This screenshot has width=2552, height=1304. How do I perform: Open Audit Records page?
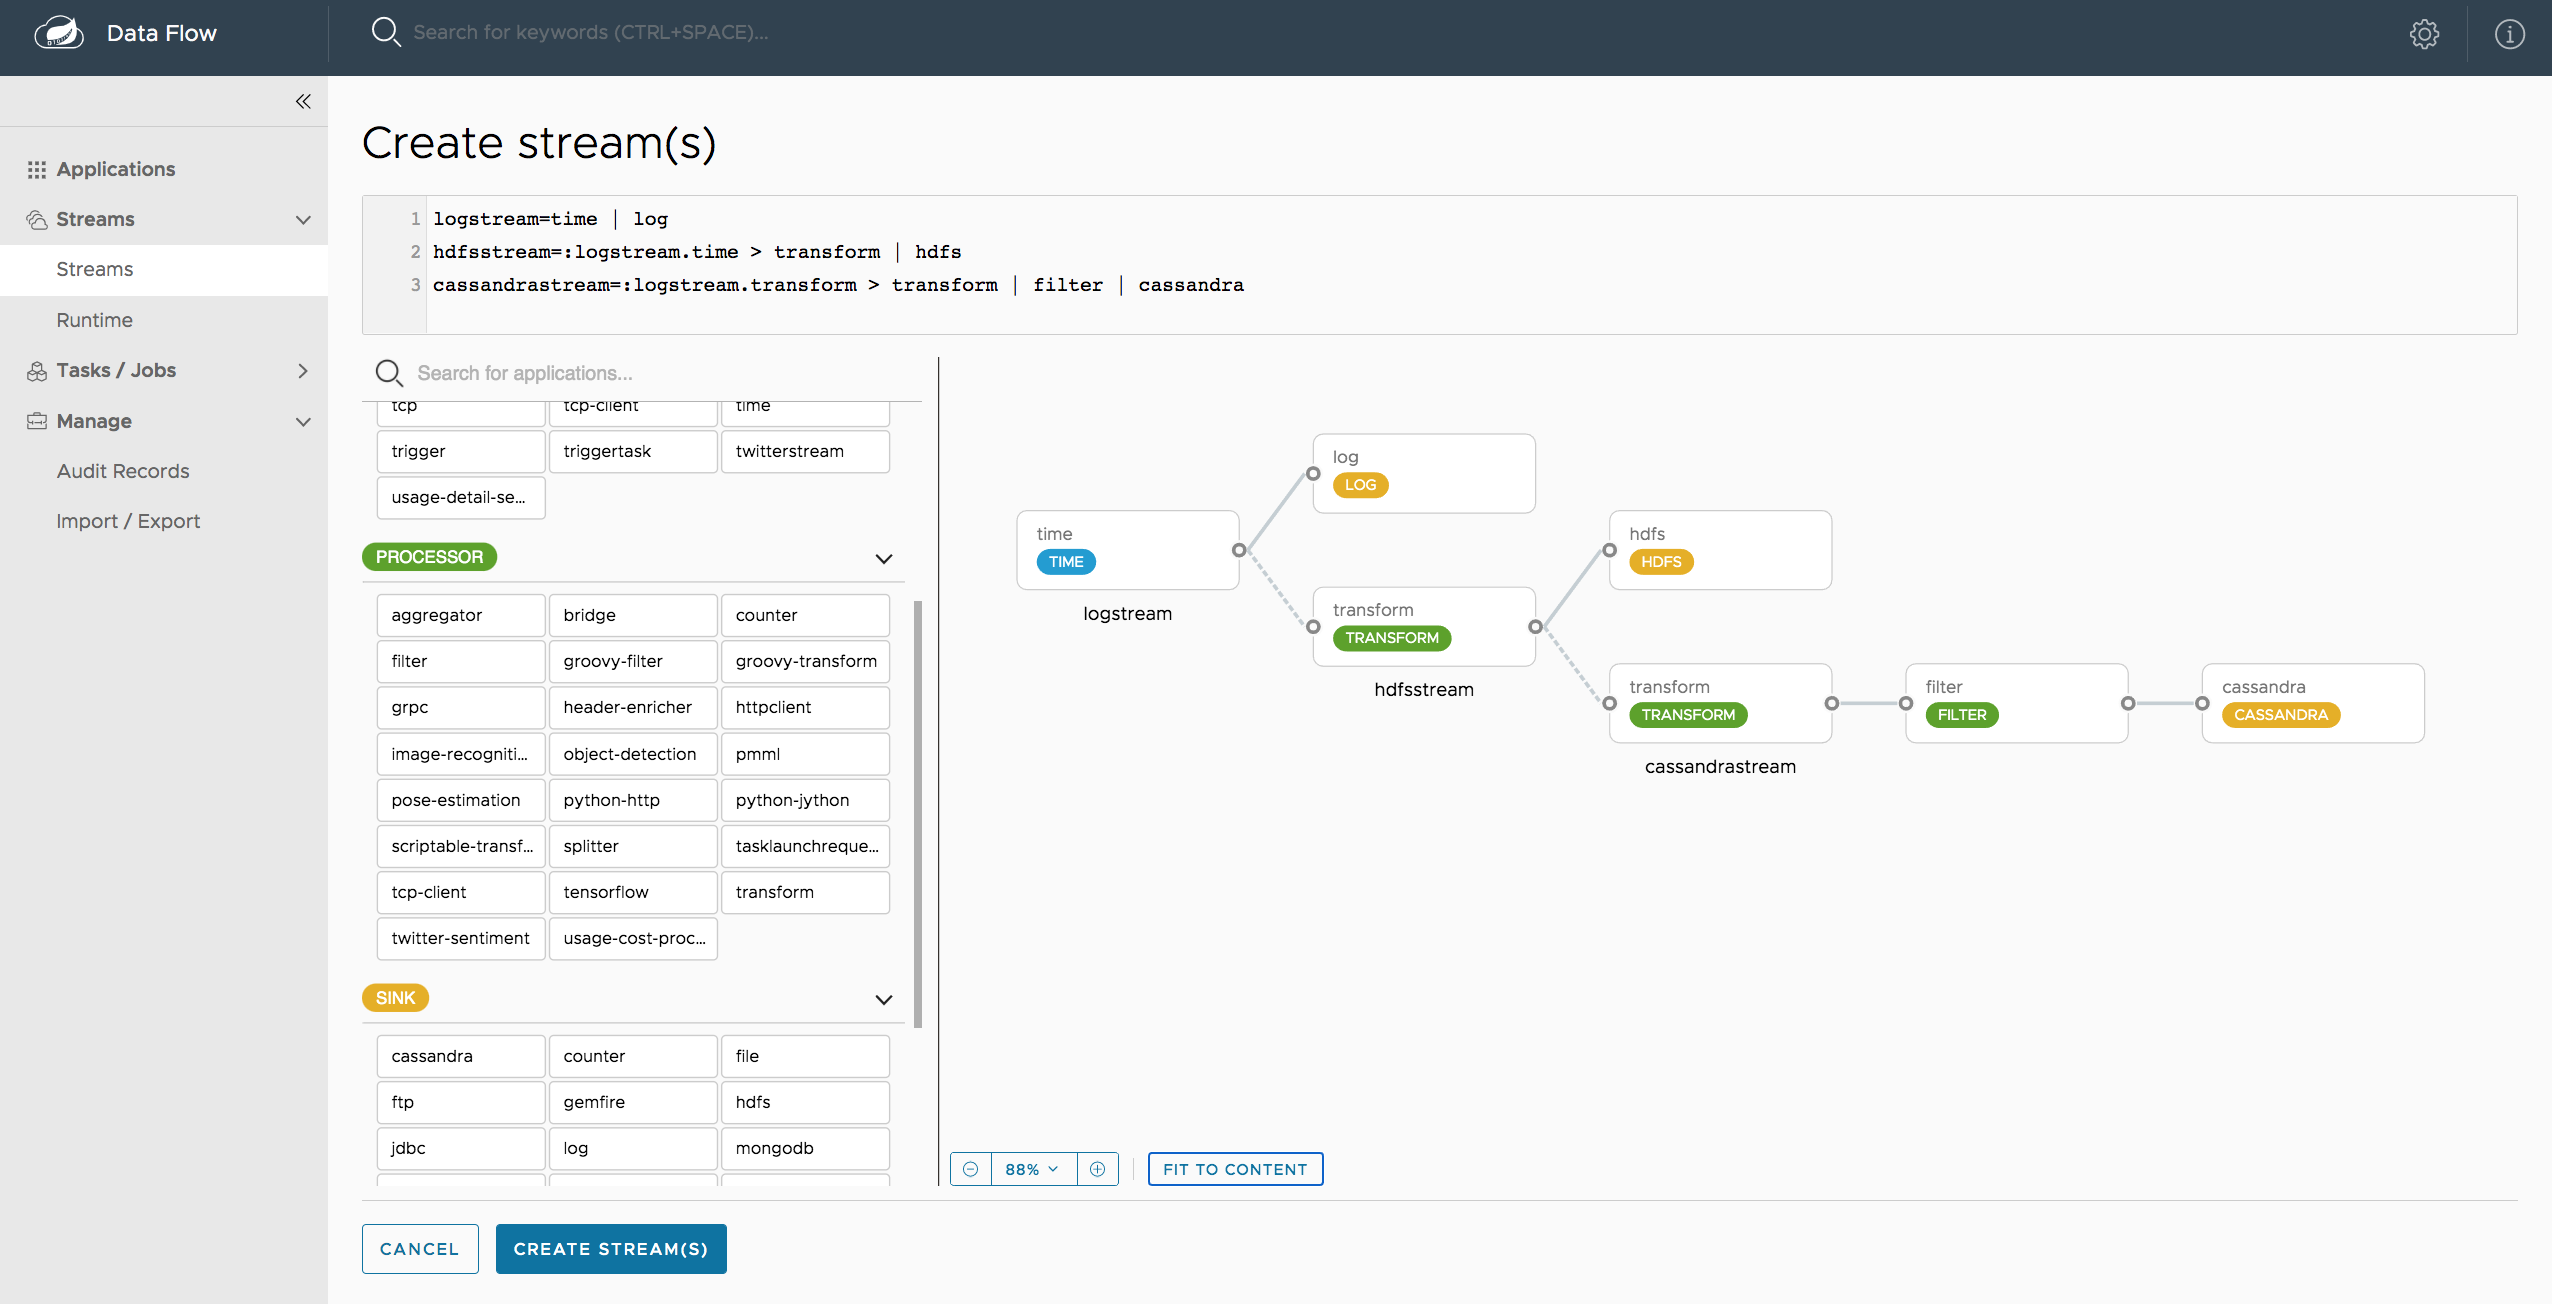[123, 471]
